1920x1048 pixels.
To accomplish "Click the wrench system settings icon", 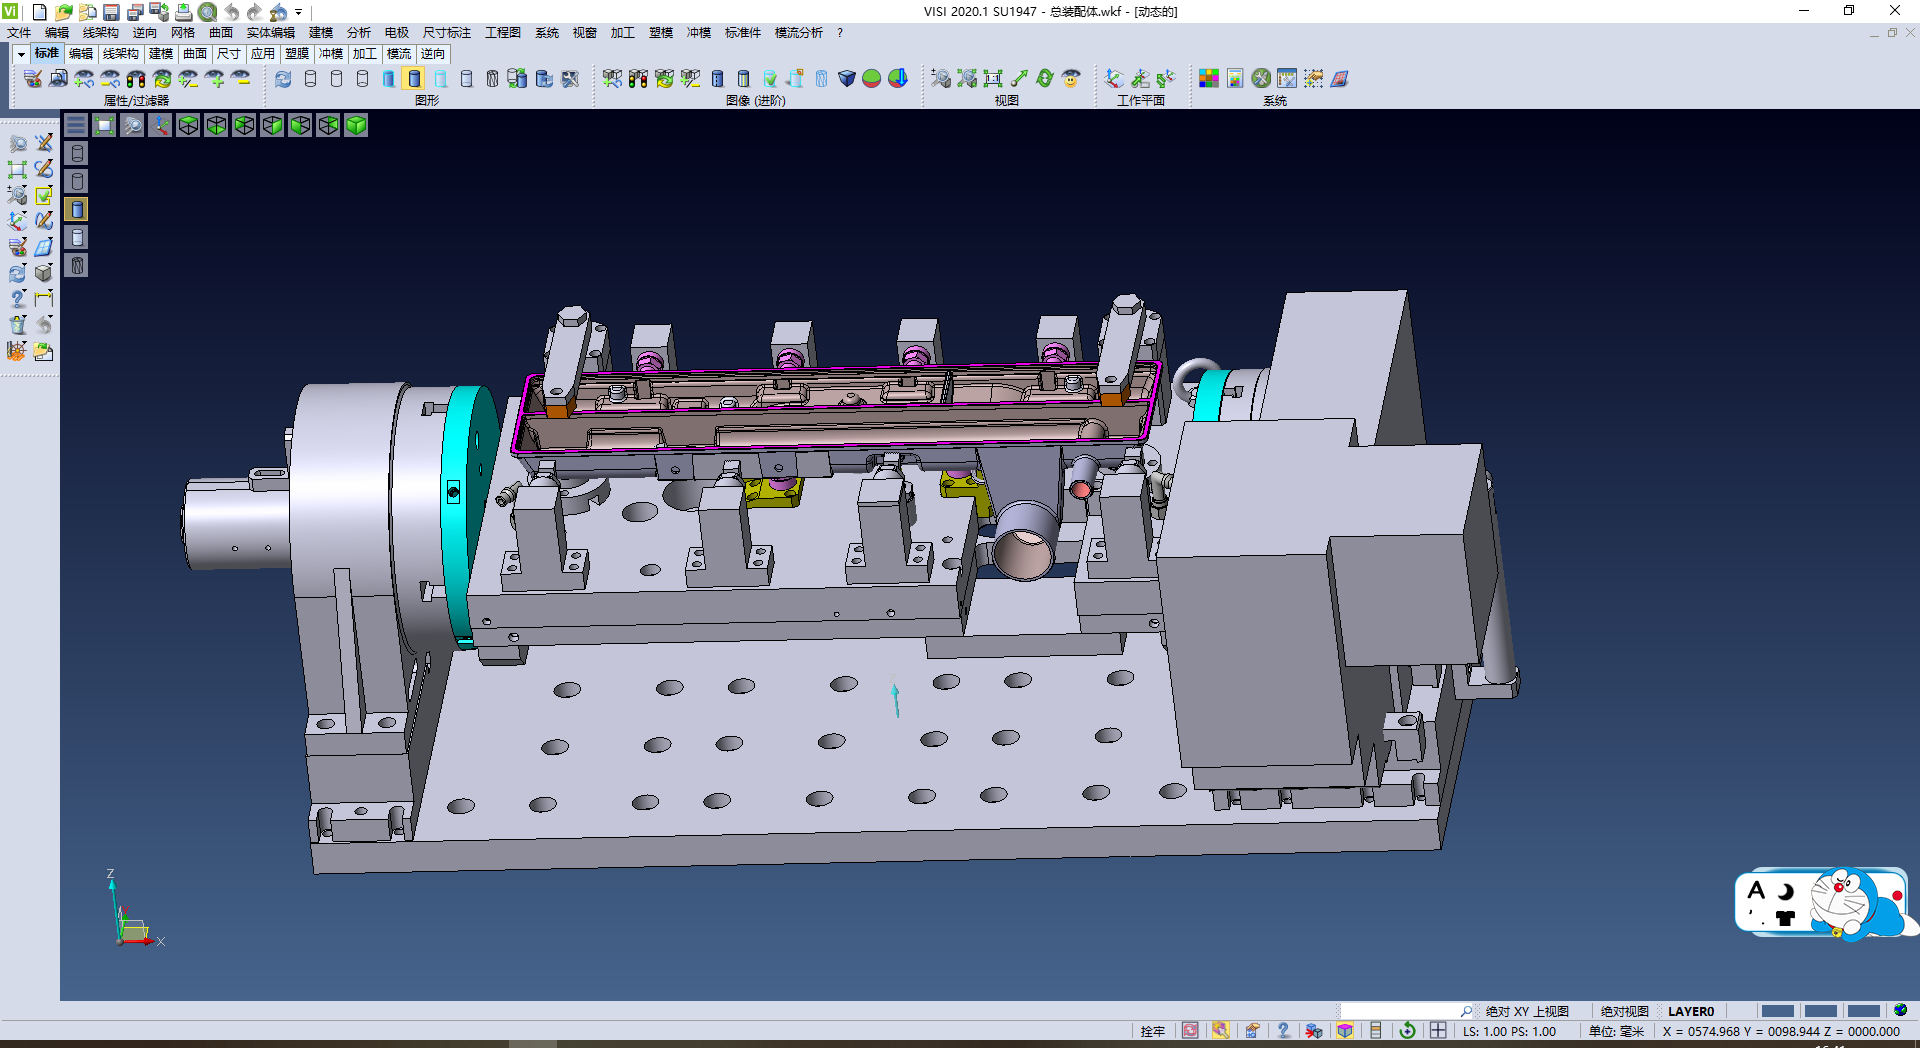I will 1261,78.
